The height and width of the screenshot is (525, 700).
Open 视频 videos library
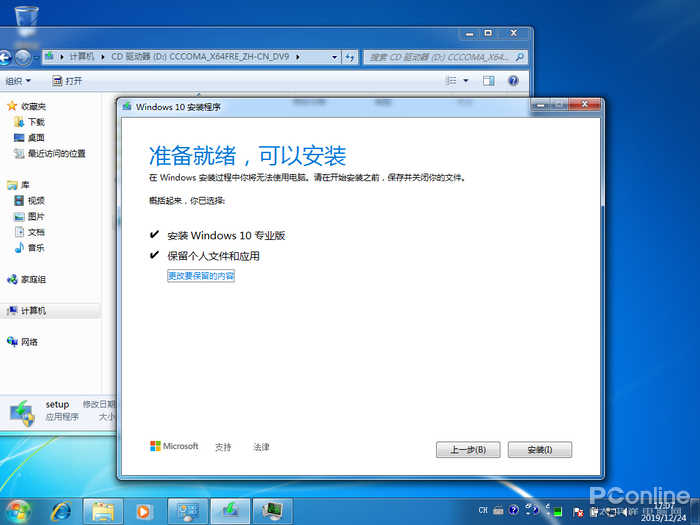pos(29,200)
